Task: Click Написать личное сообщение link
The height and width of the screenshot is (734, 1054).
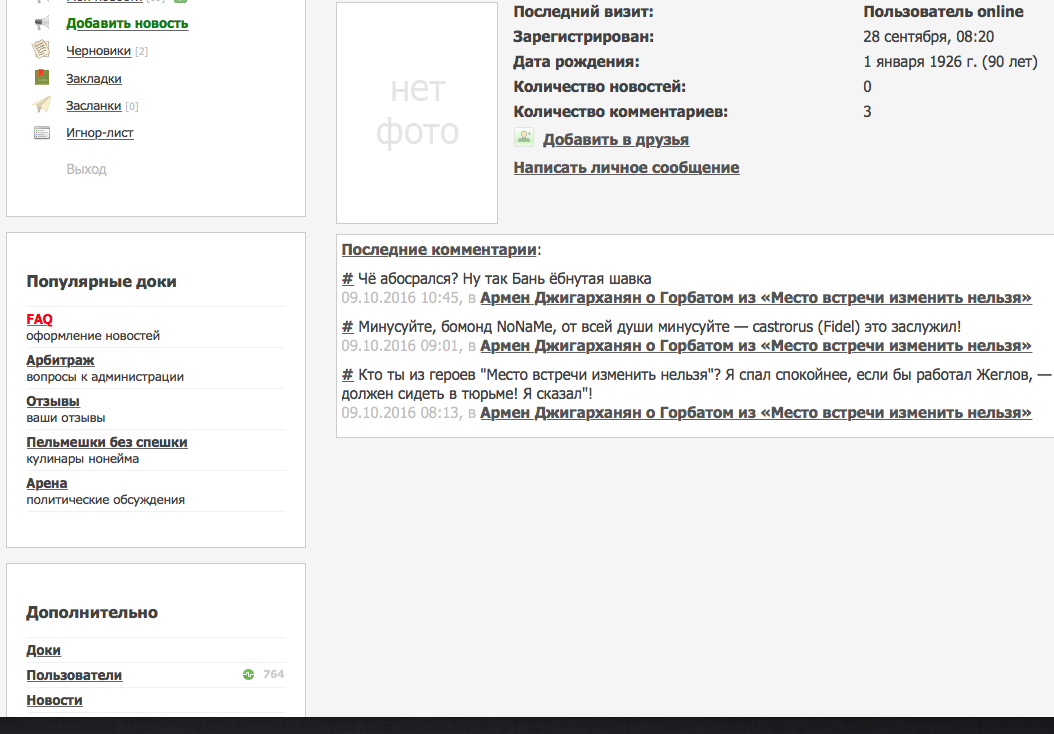Action: [626, 168]
